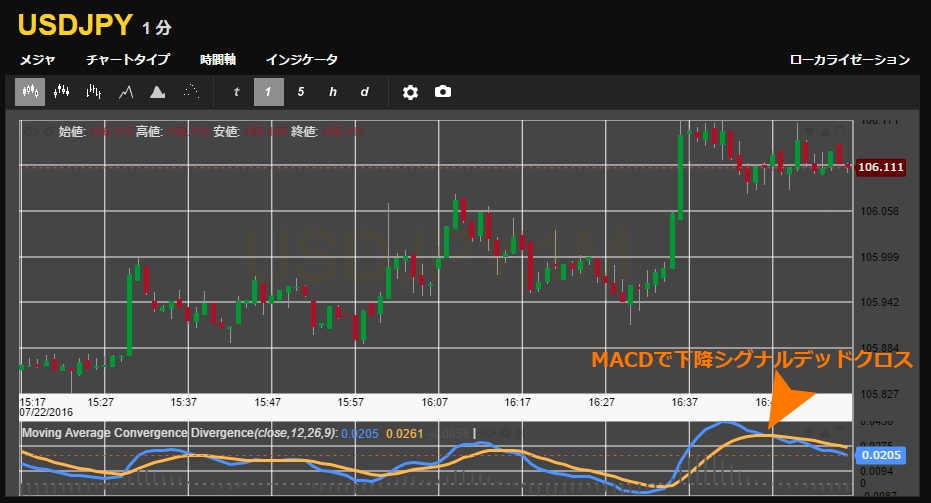Click the 106.056 price axis label
The height and width of the screenshot is (503, 931).
click(880, 211)
